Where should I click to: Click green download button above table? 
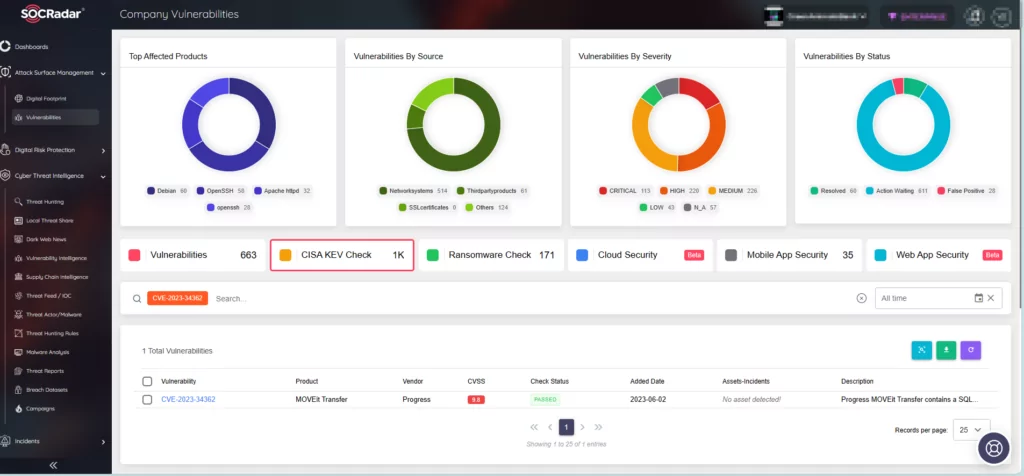(x=946, y=350)
